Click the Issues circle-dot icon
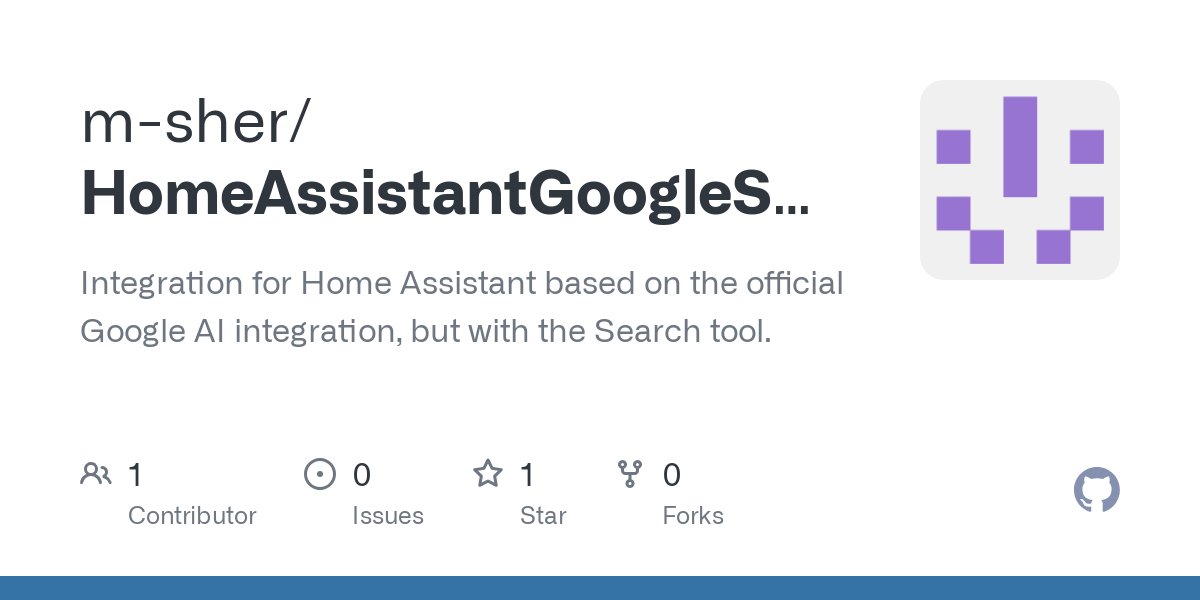1200x600 pixels. click(x=319, y=474)
